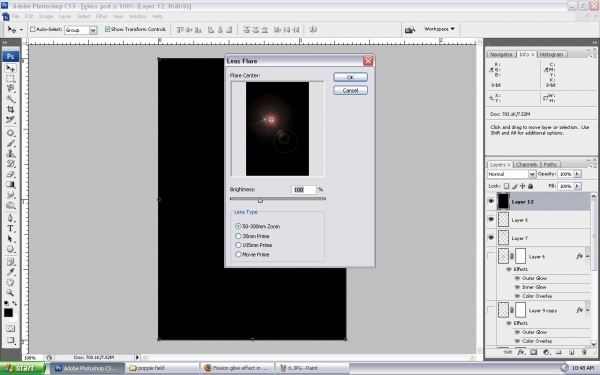This screenshot has width=600, height=375.
Task: Toggle Quick Mask mode in toolbox
Action: pyautogui.click(x=10, y=328)
